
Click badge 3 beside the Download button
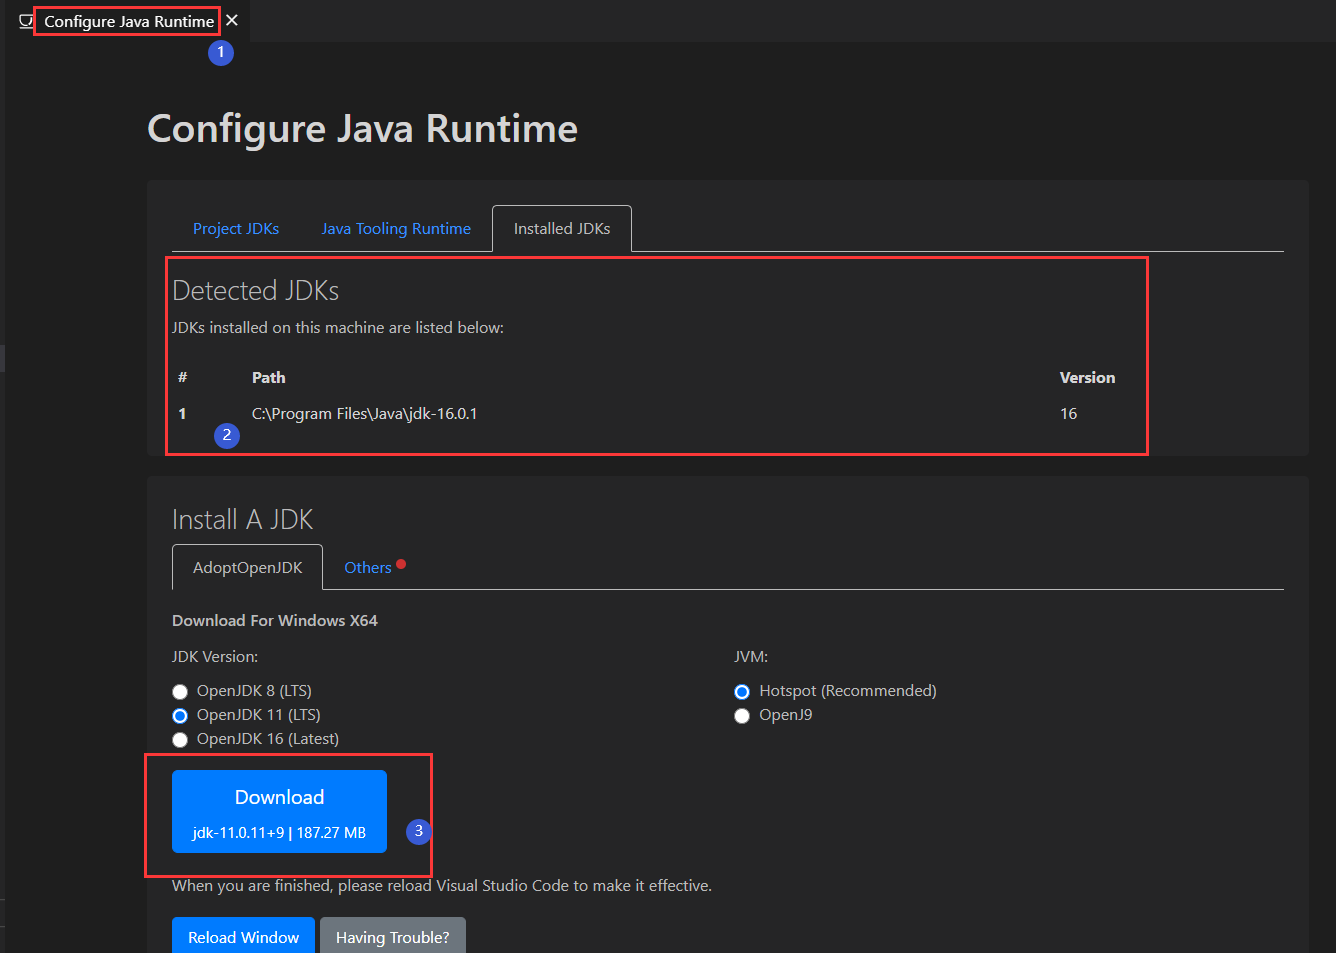point(418,831)
